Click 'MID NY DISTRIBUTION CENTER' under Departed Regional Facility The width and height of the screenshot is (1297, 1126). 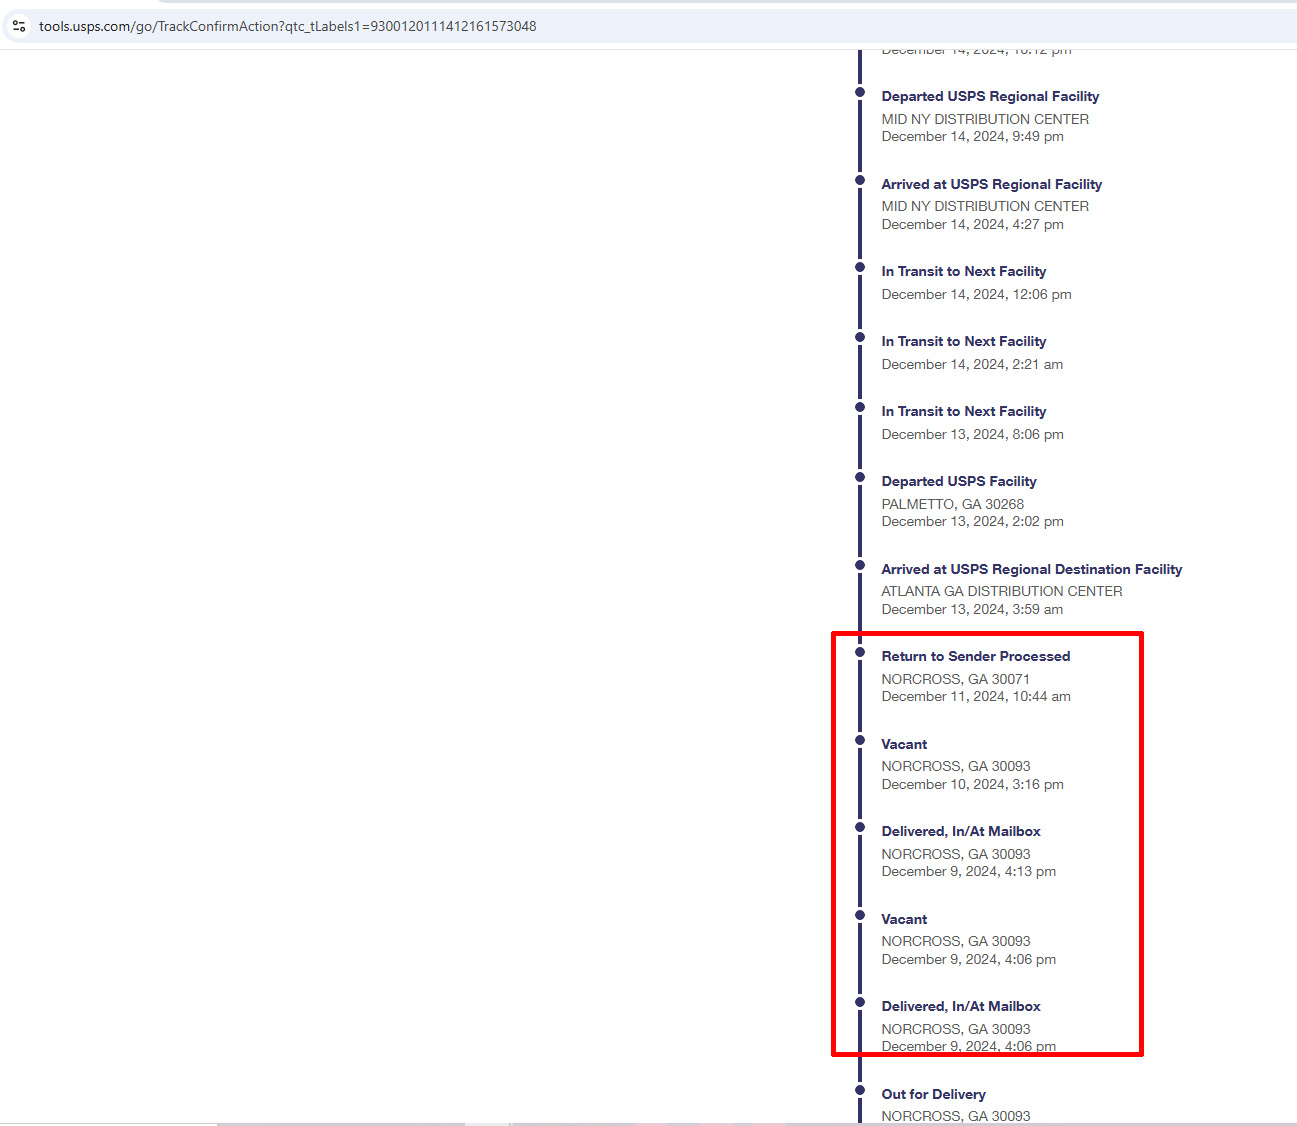pos(985,119)
